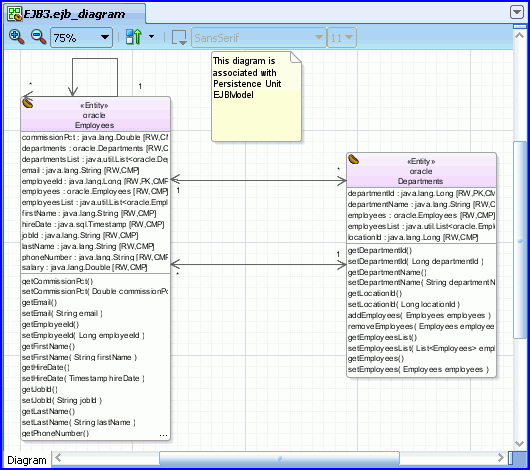Open the font size 11 dropdown
This screenshot has height=470, width=530.
point(342,38)
